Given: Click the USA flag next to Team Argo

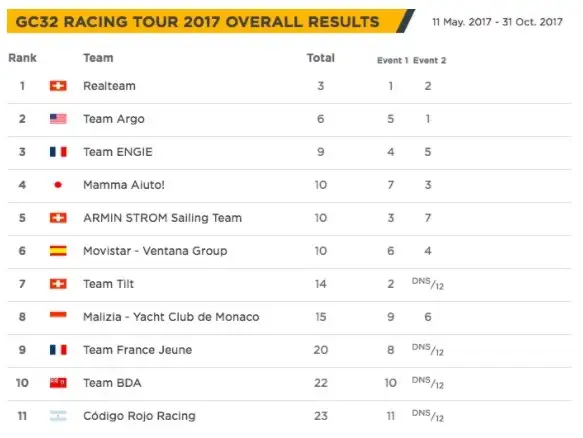Looking at the screenshot, I should coord(58,119).
